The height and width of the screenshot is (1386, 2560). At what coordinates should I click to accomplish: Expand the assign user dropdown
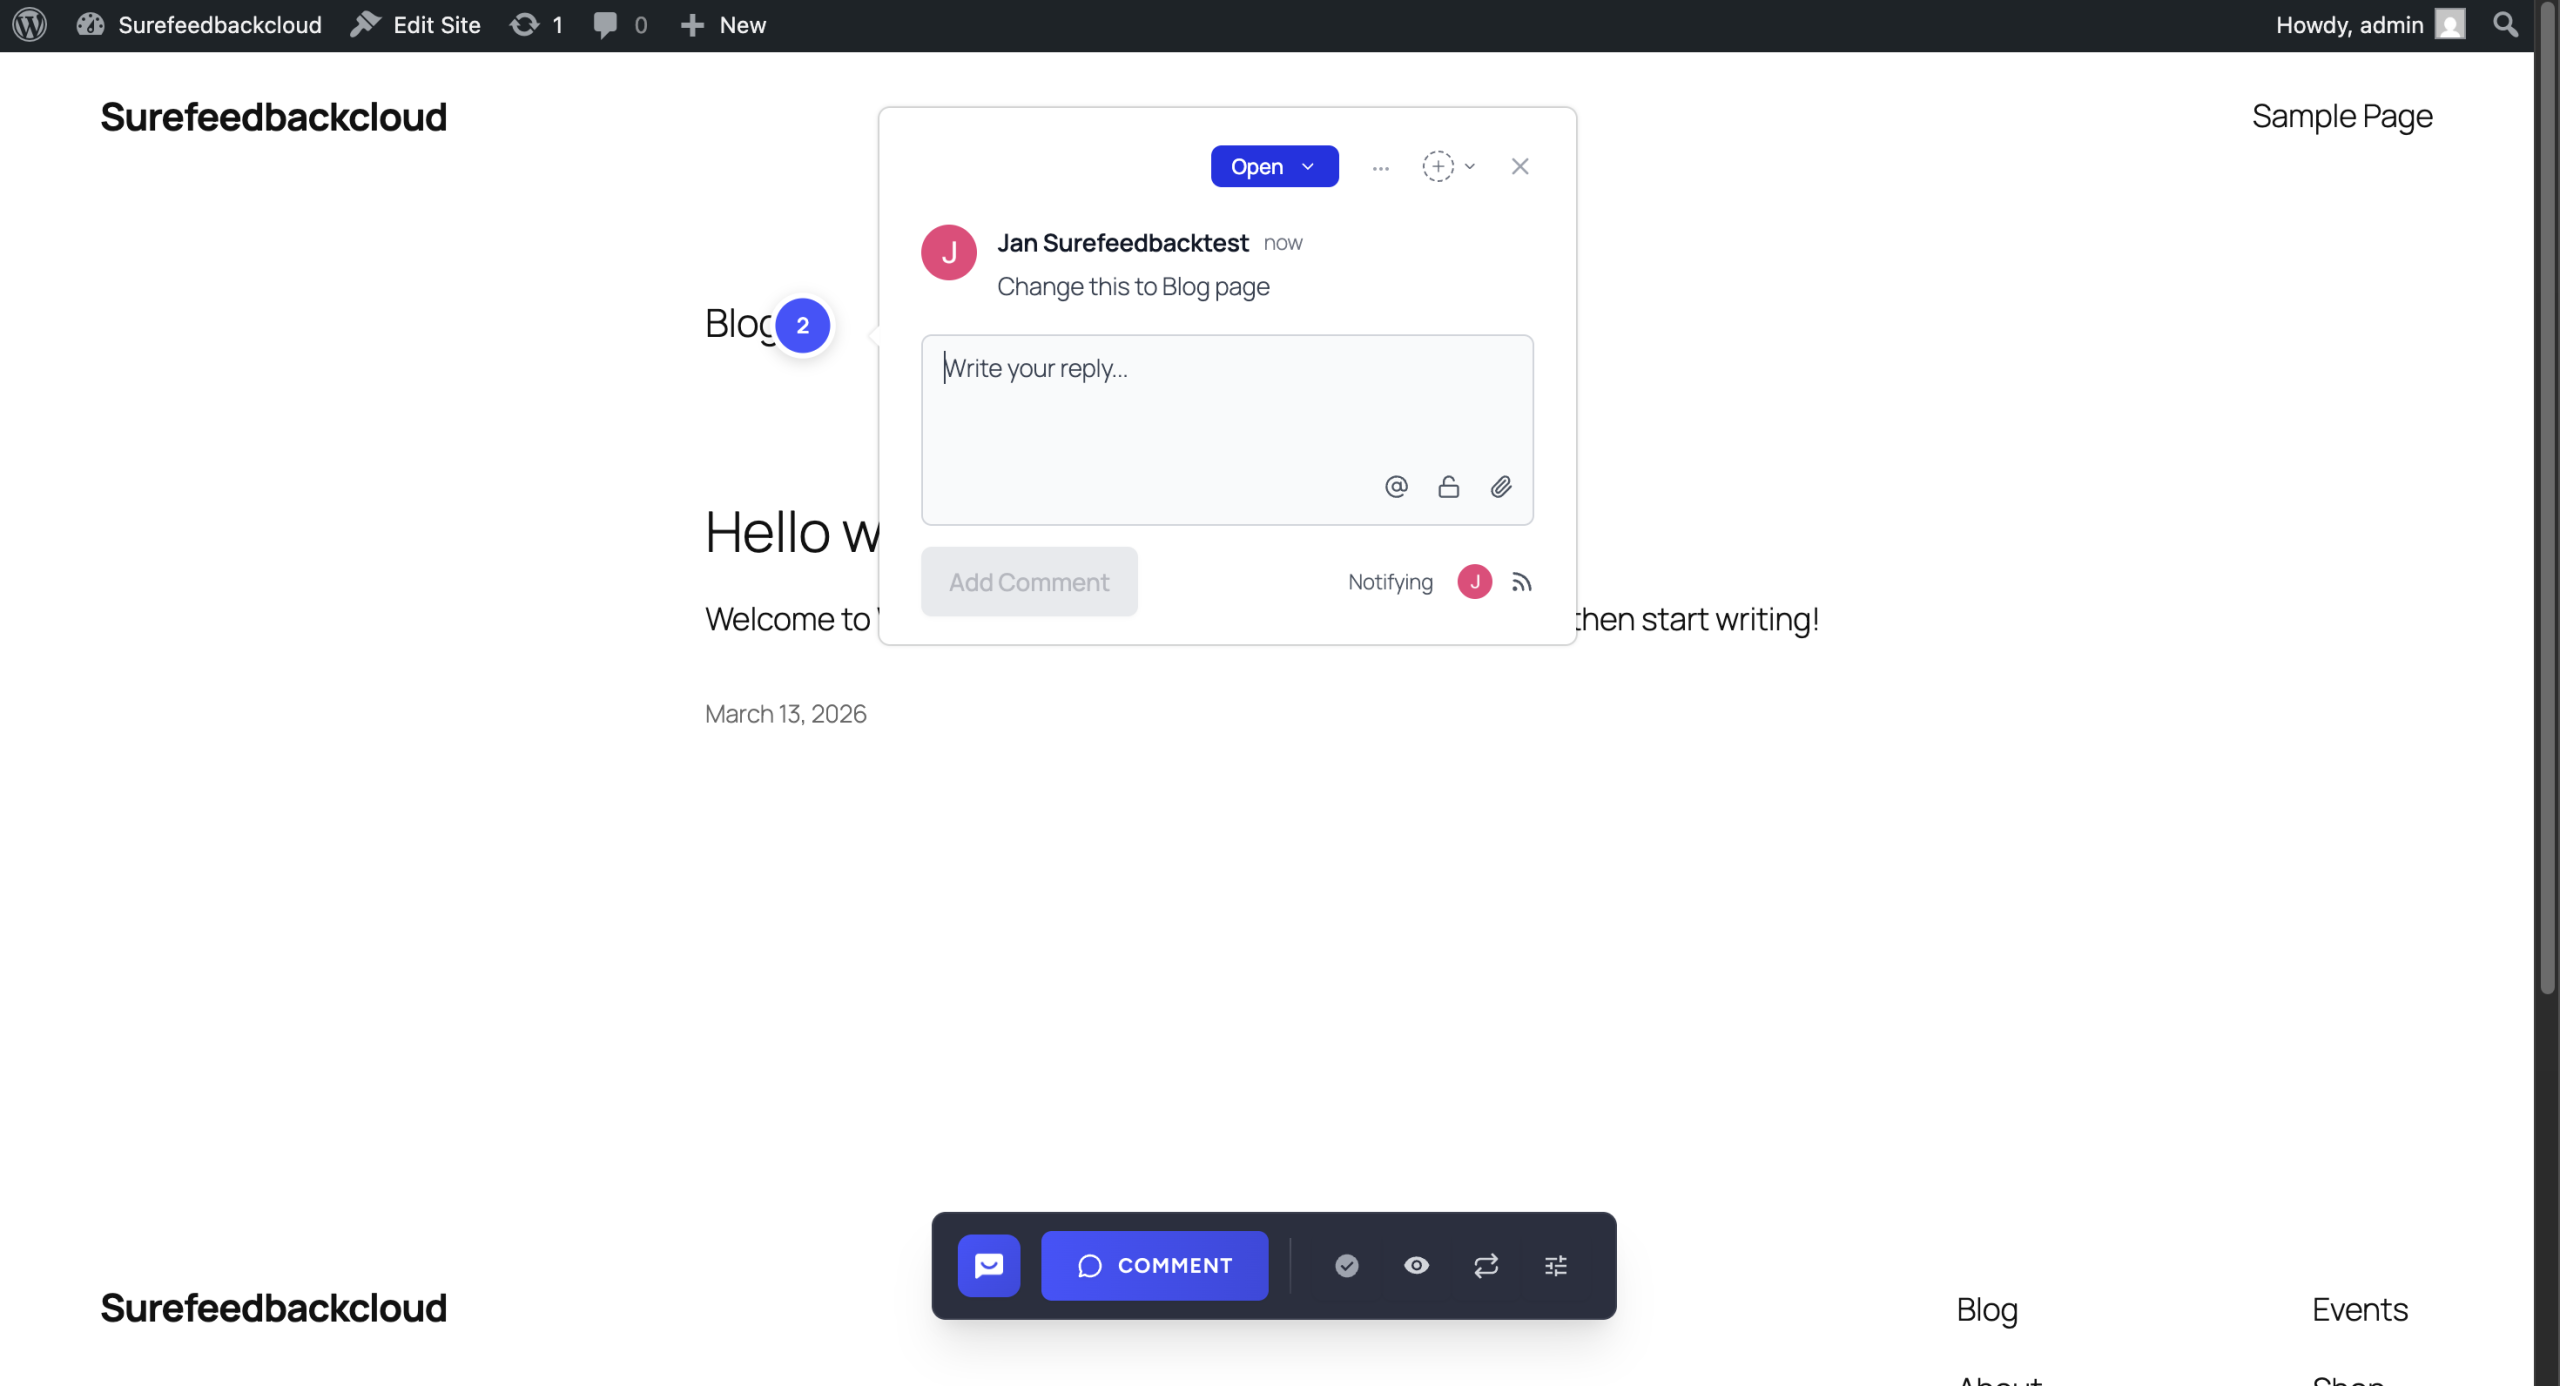[x=1448, y=166]
